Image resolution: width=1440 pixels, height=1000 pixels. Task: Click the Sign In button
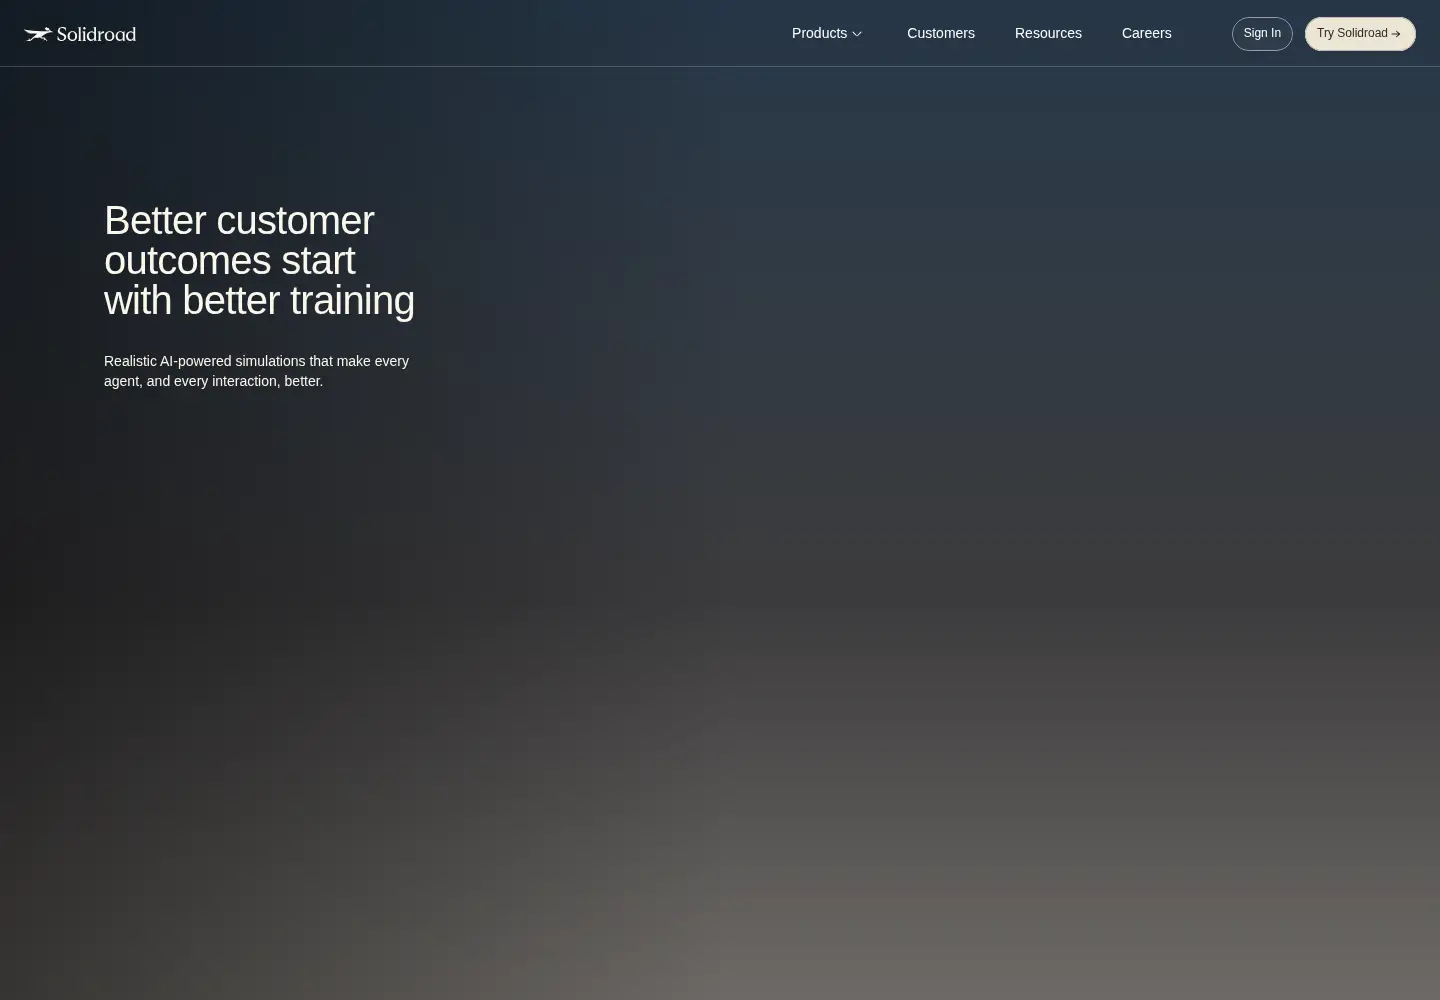pyautogui.click(x=1262, y=34)
